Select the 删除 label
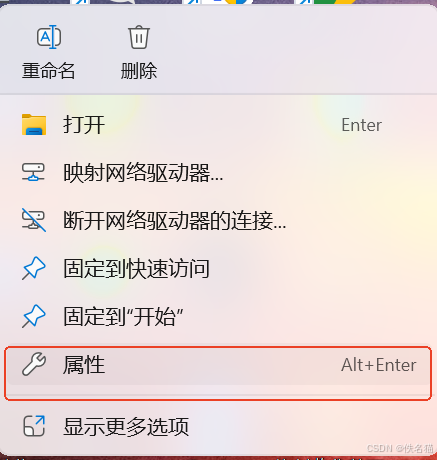The image size is (437, 460). click(x=139, y=71)
